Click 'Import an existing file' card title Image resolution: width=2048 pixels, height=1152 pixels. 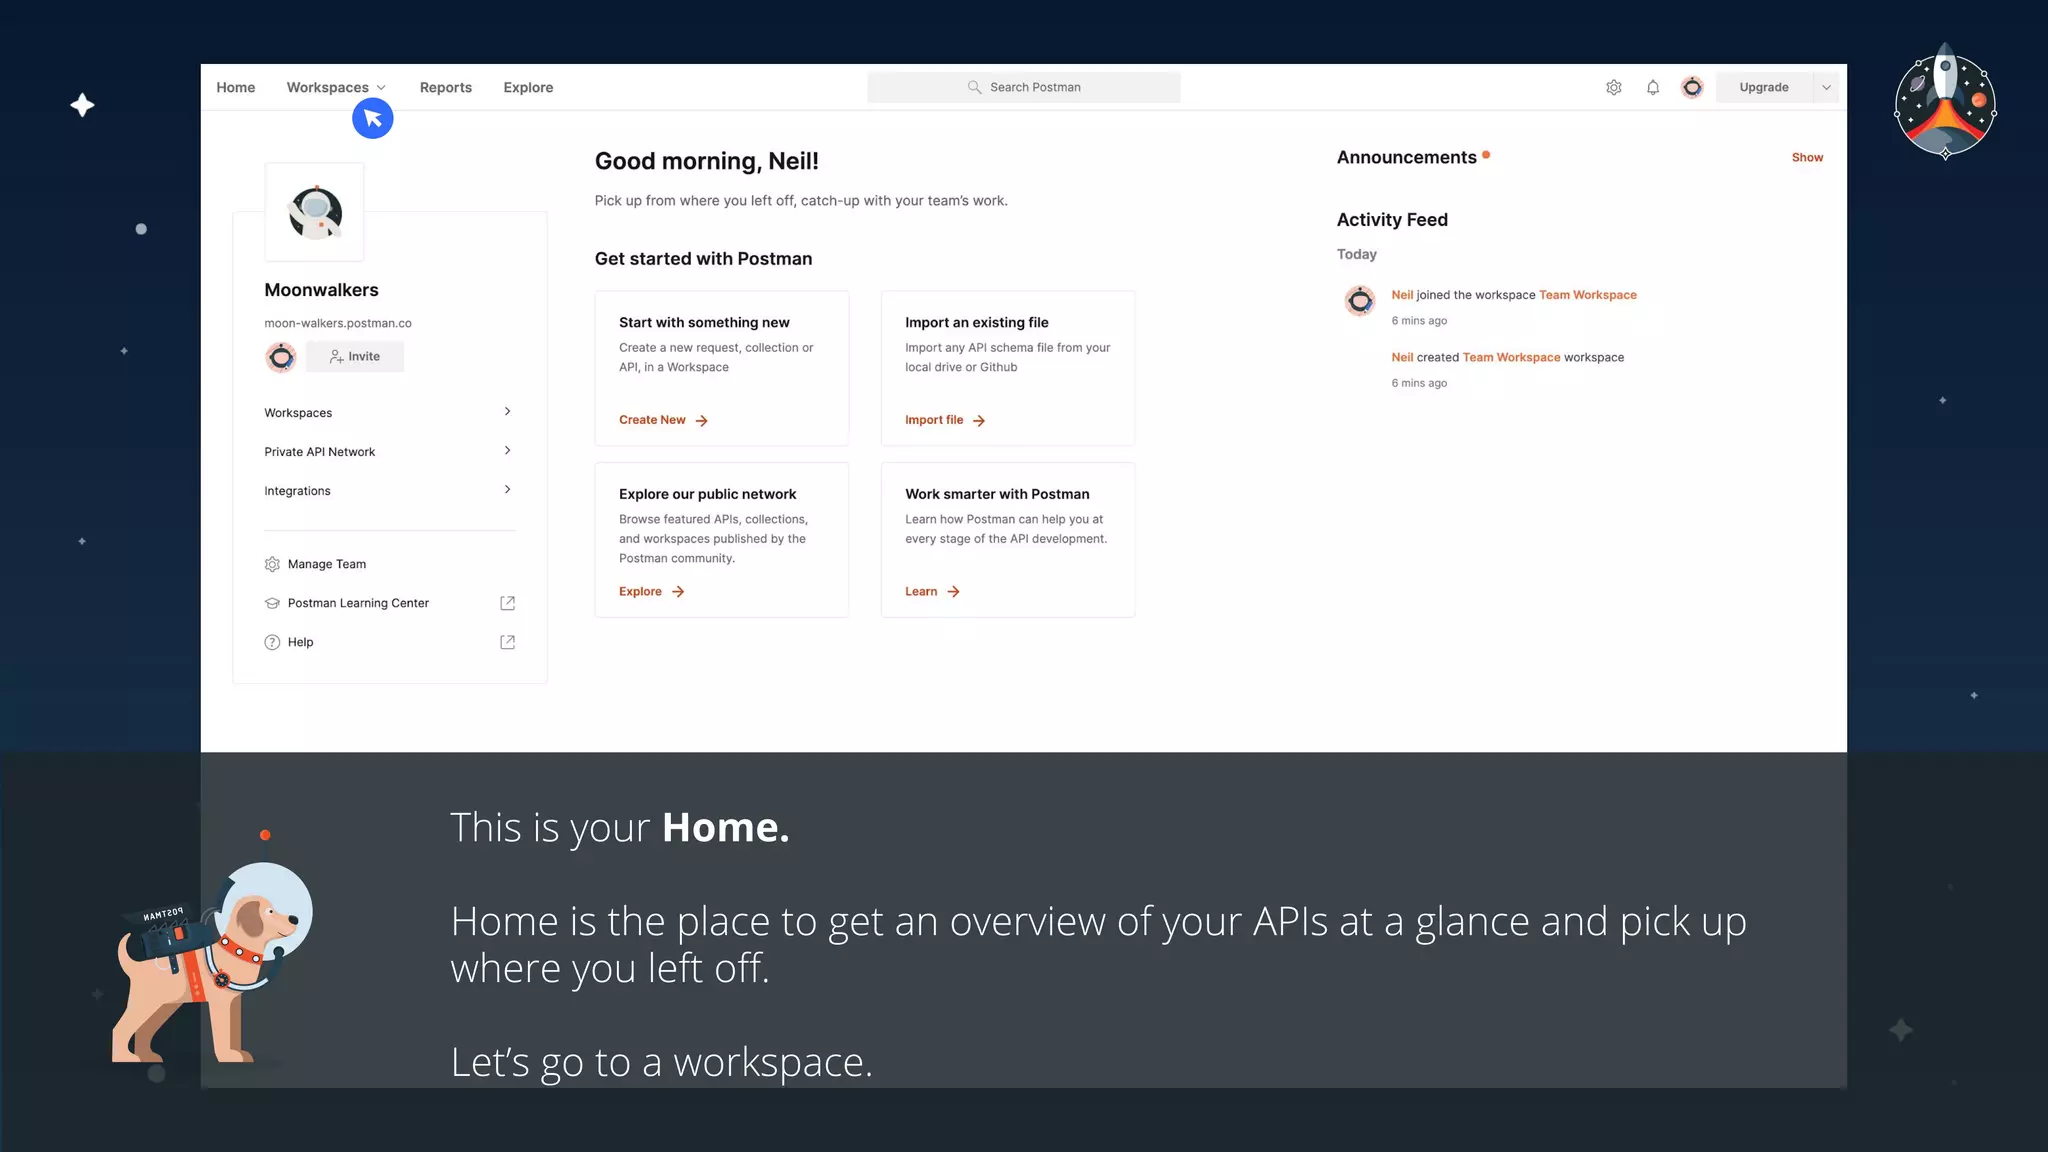click(x=977, y=323)
